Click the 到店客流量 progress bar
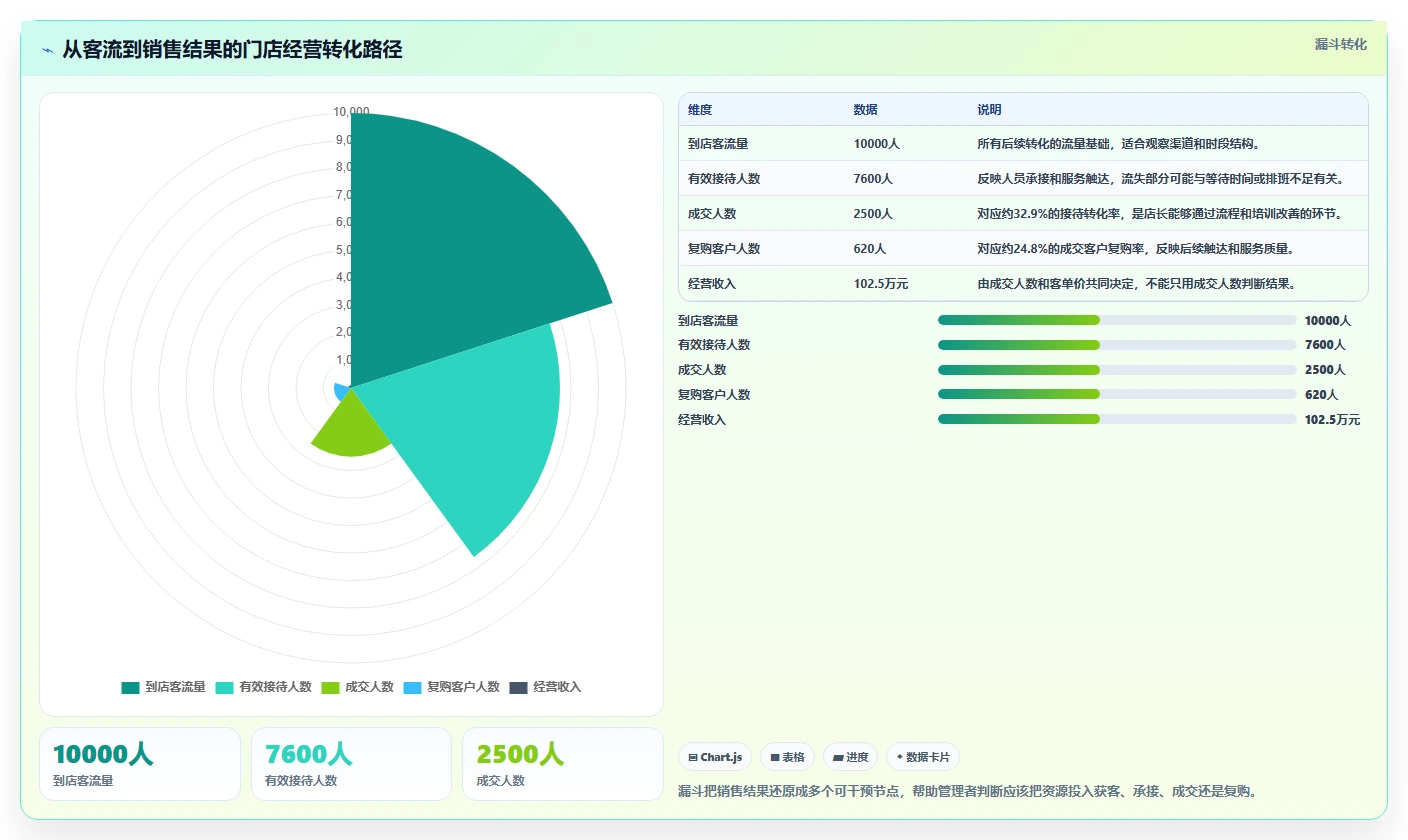The image size is (1408, 840). point(1117,320)
